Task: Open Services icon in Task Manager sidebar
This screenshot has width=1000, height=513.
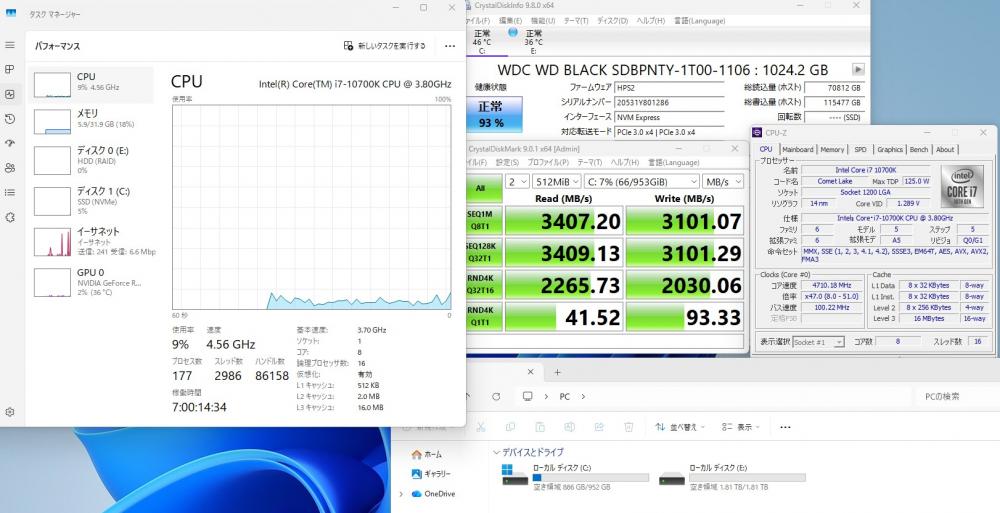Action: (10, 218)
